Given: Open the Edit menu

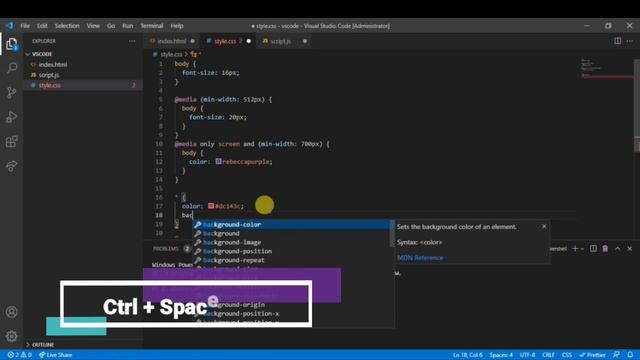Looking at the screenshot, I should (x=42, y=26).
